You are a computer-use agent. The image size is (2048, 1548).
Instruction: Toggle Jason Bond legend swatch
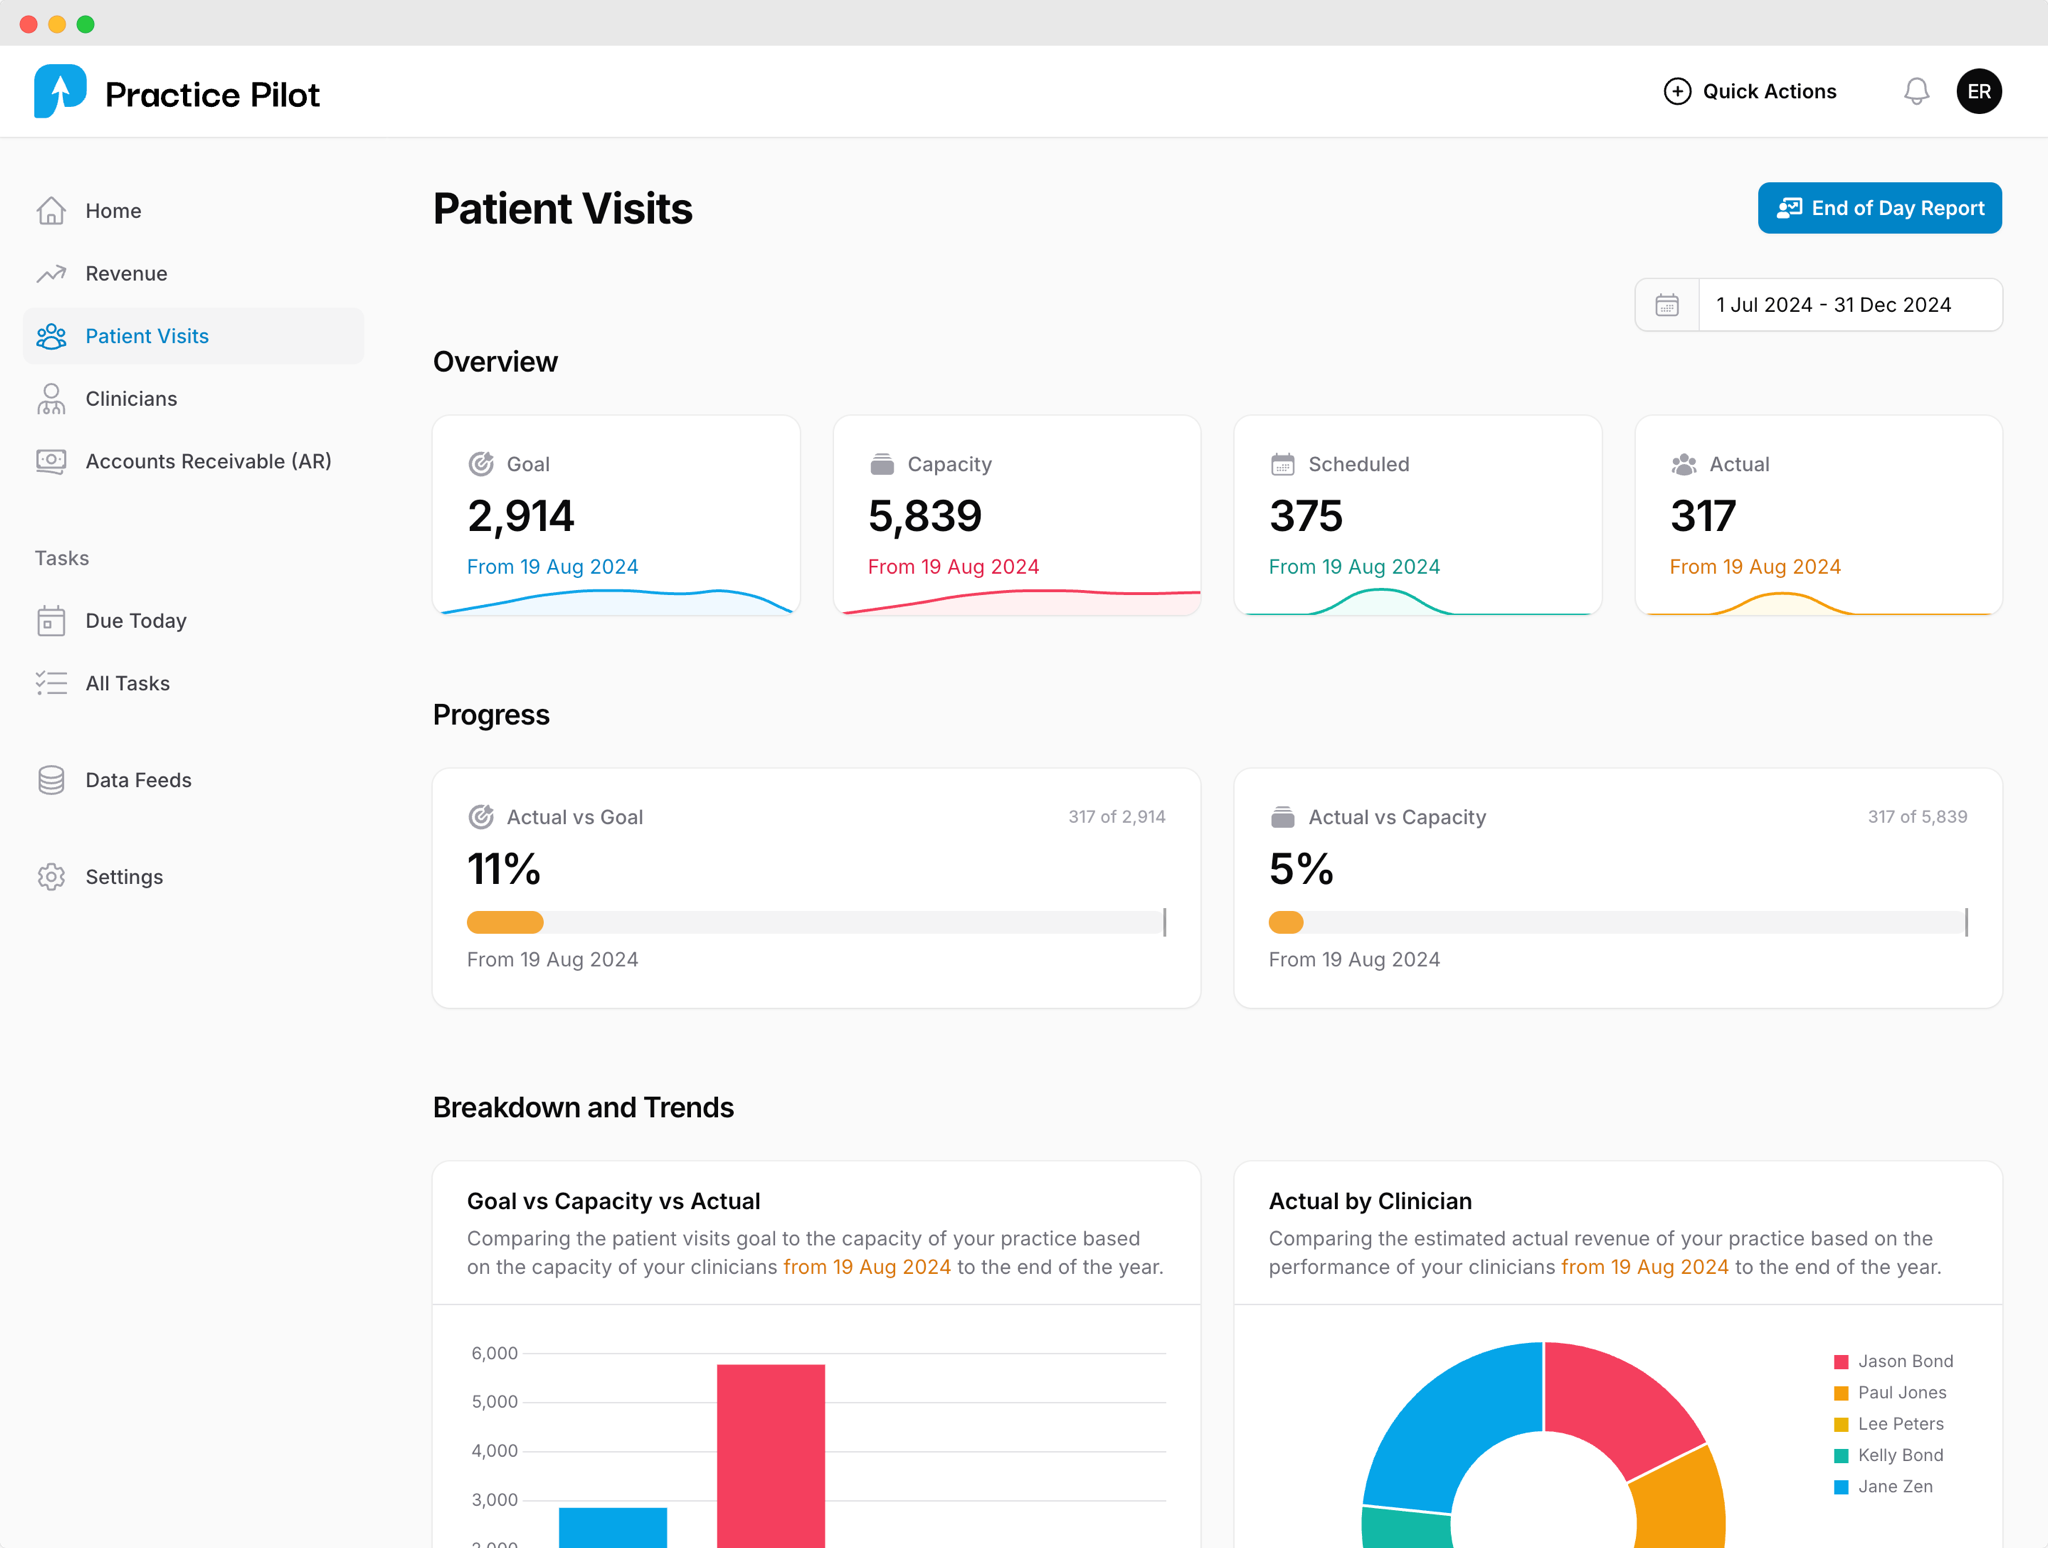click(1841, 1362)
